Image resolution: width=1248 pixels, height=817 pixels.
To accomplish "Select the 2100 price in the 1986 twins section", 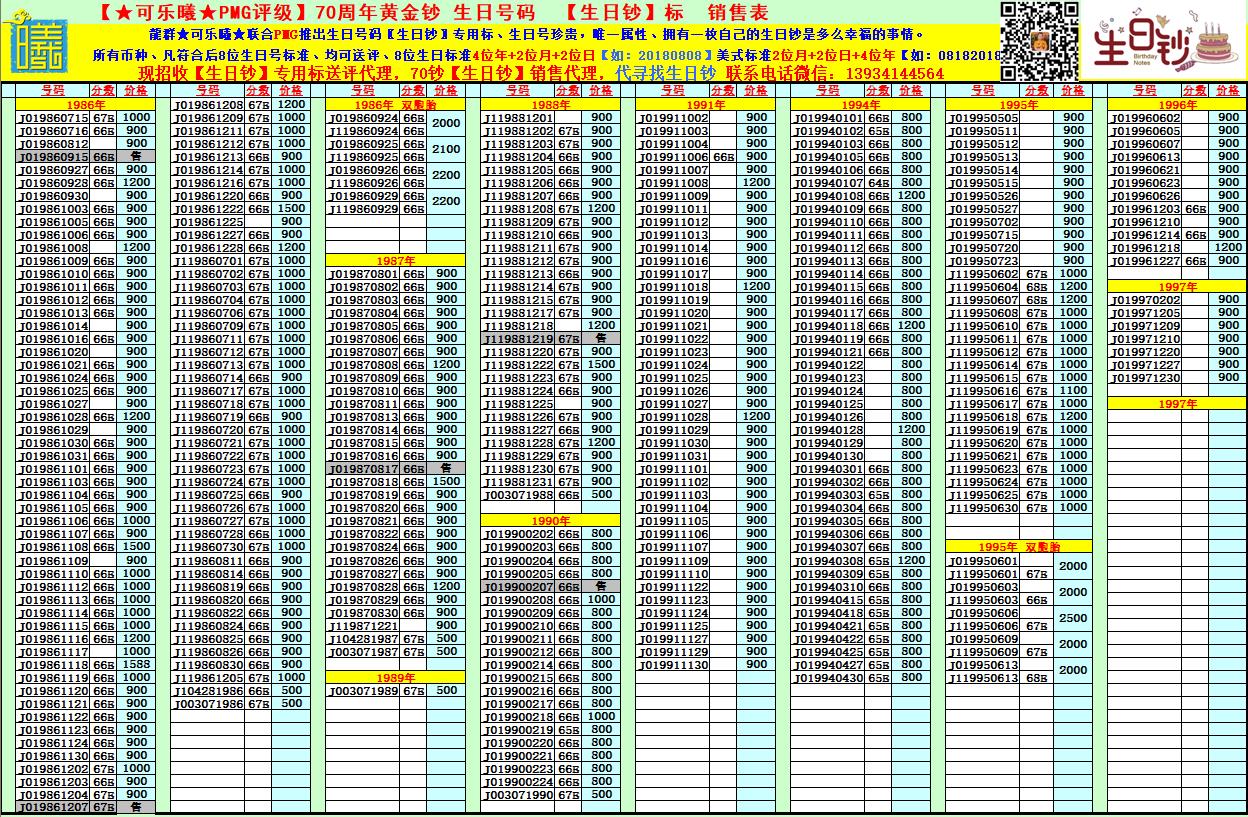I will (446, 150).
